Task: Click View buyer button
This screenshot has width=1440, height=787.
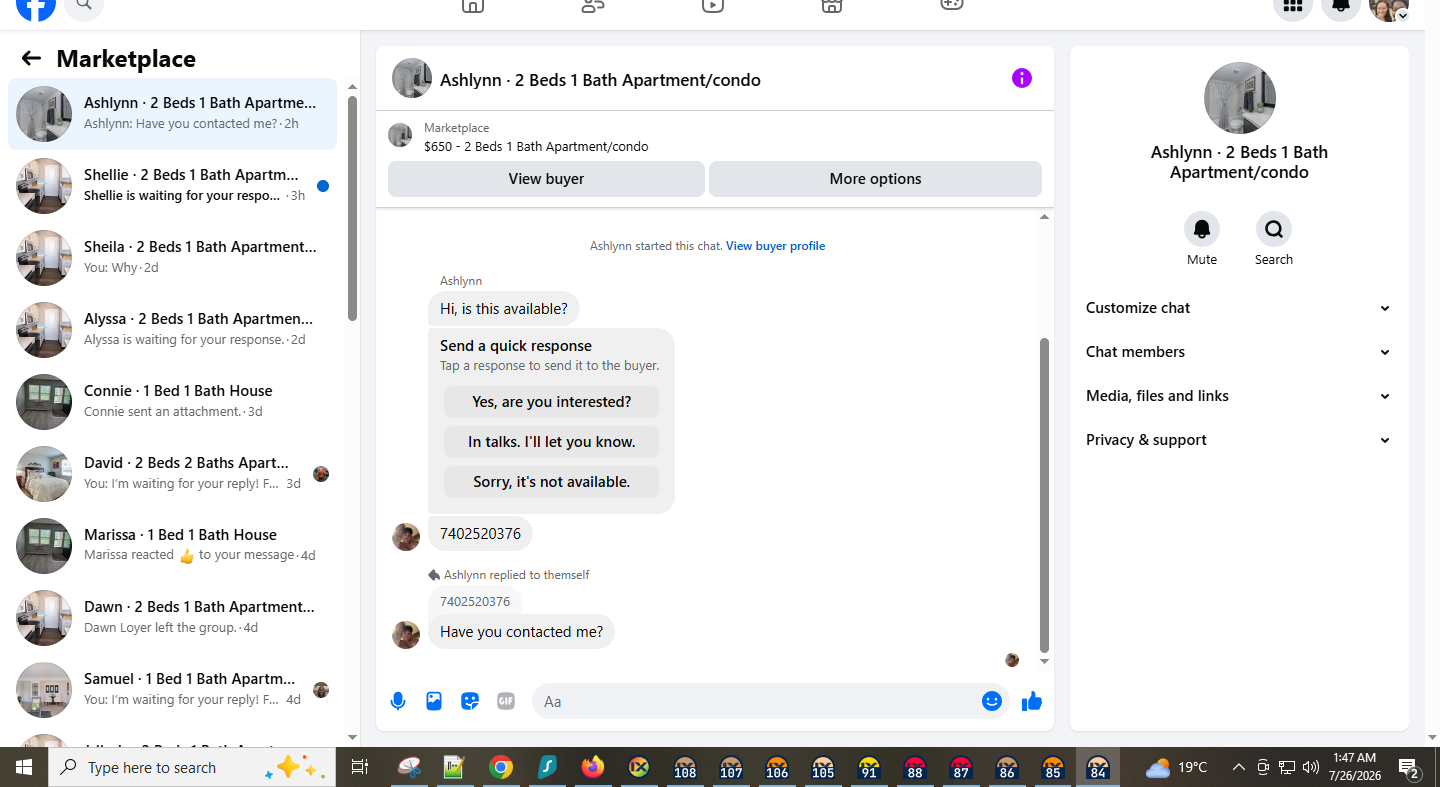Action: tap(546, 179)
